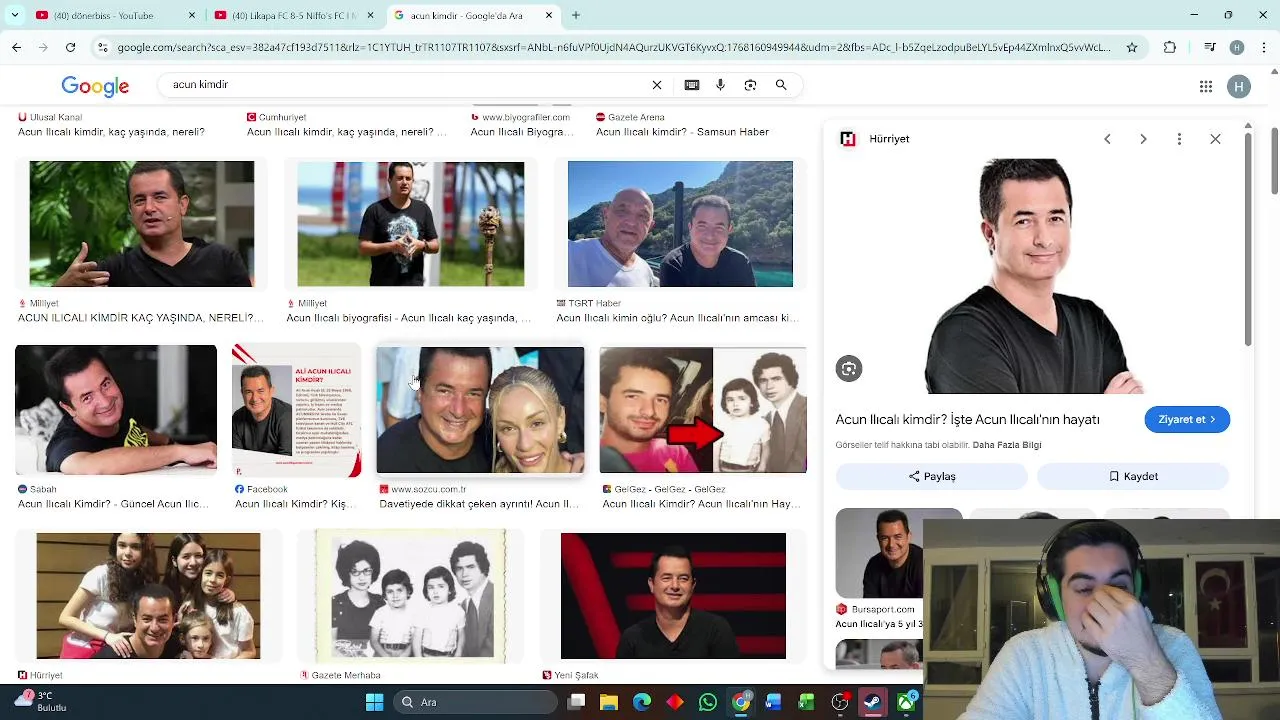Open the Windows Start menu
Screen dimensions: 1280x720
374,702
